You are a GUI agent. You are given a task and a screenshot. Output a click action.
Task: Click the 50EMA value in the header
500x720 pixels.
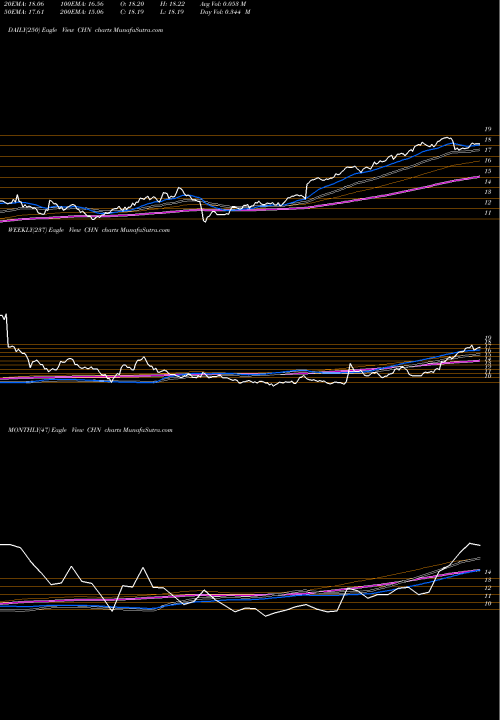tap(22, 12)
